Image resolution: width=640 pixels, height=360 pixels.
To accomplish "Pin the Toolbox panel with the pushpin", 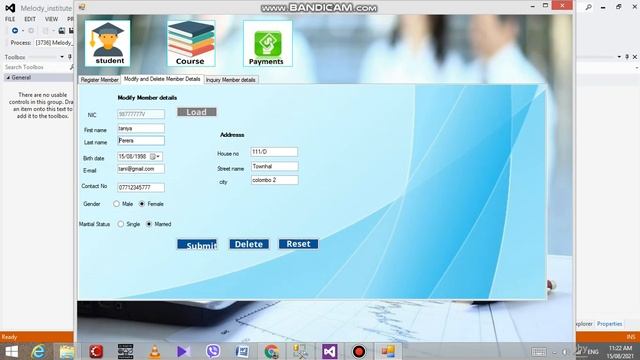I will coord(70,57).
